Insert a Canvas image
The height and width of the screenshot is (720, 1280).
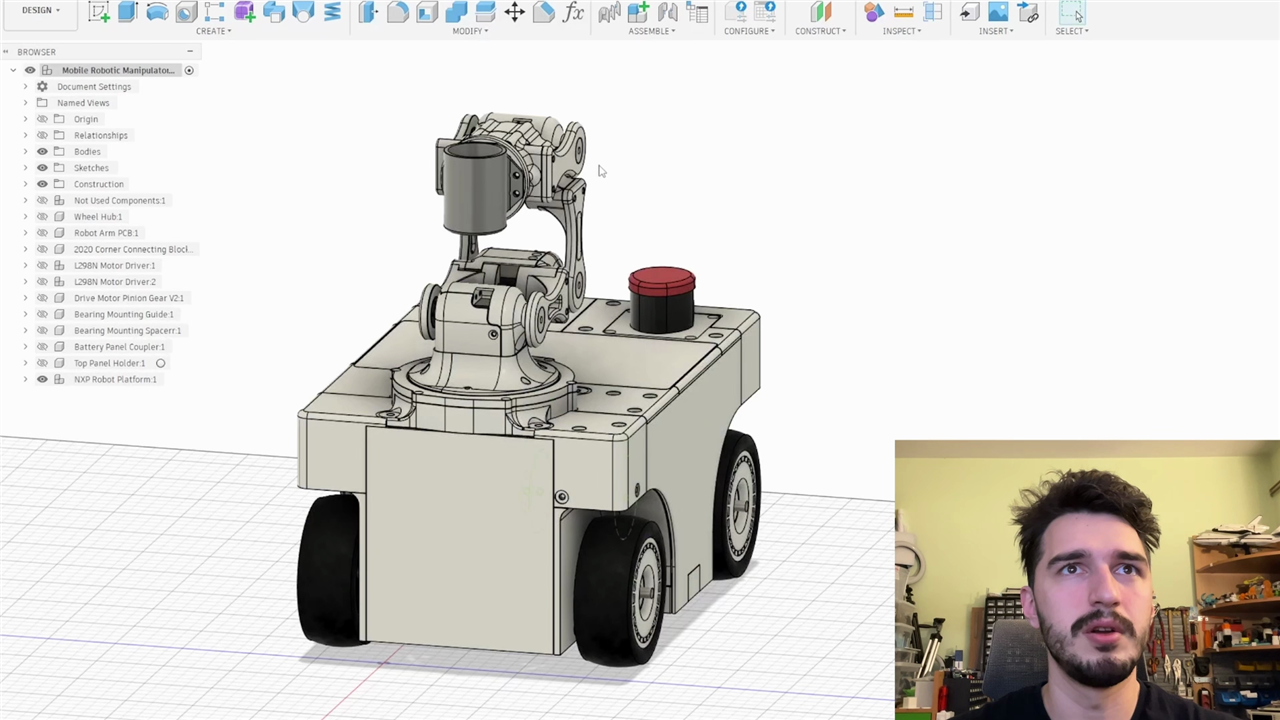pyautogui.click(x=998, y=12)
